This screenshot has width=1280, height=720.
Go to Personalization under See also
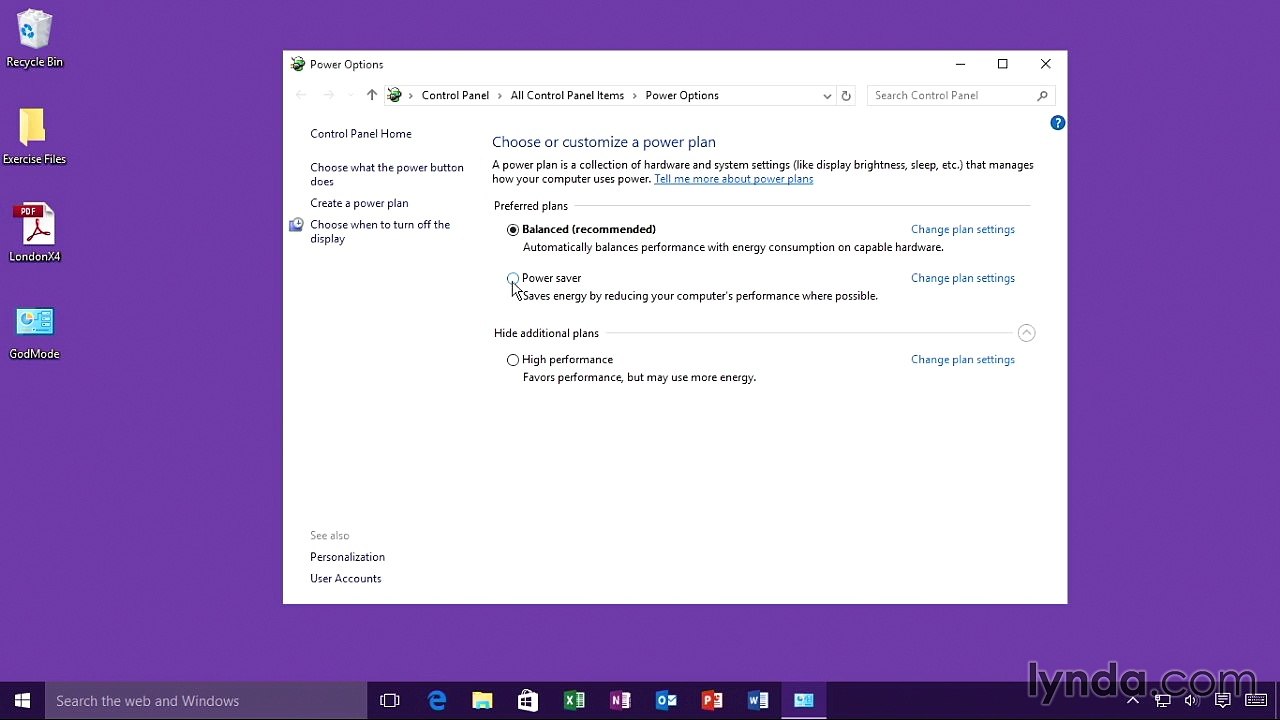[347, 557]
